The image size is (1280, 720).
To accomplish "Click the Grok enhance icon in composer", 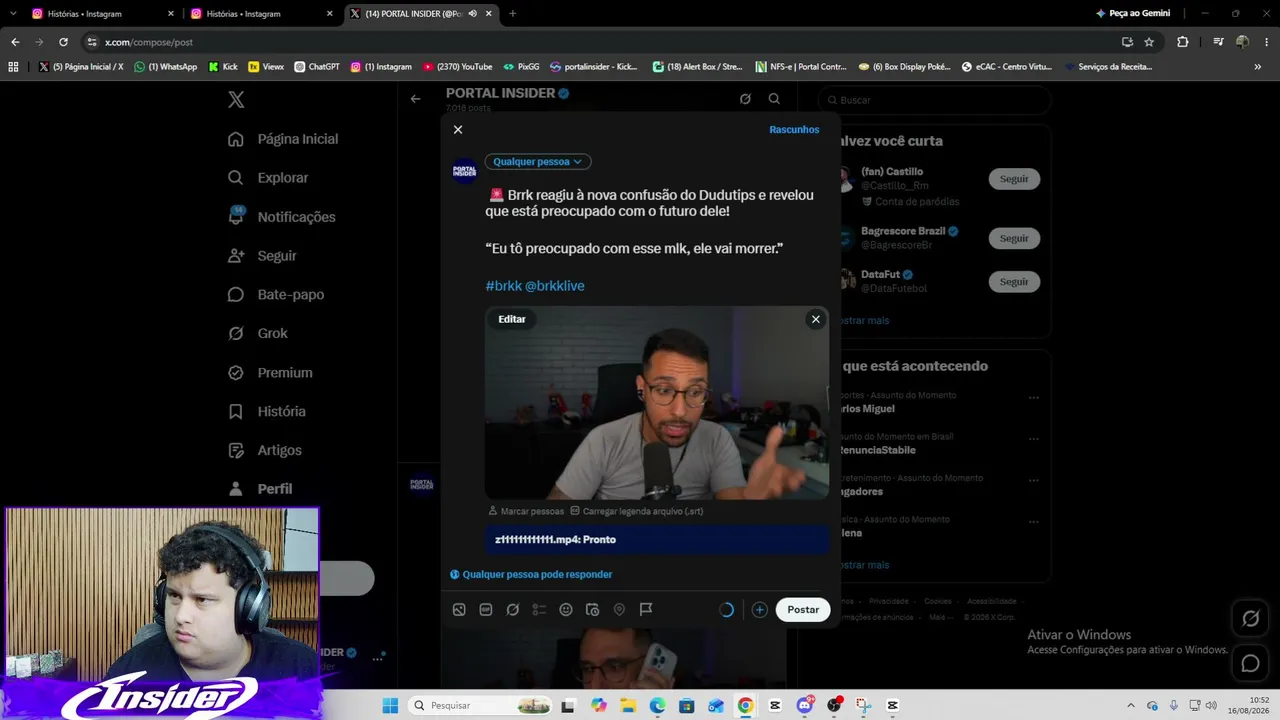I will tap(513, 610).
